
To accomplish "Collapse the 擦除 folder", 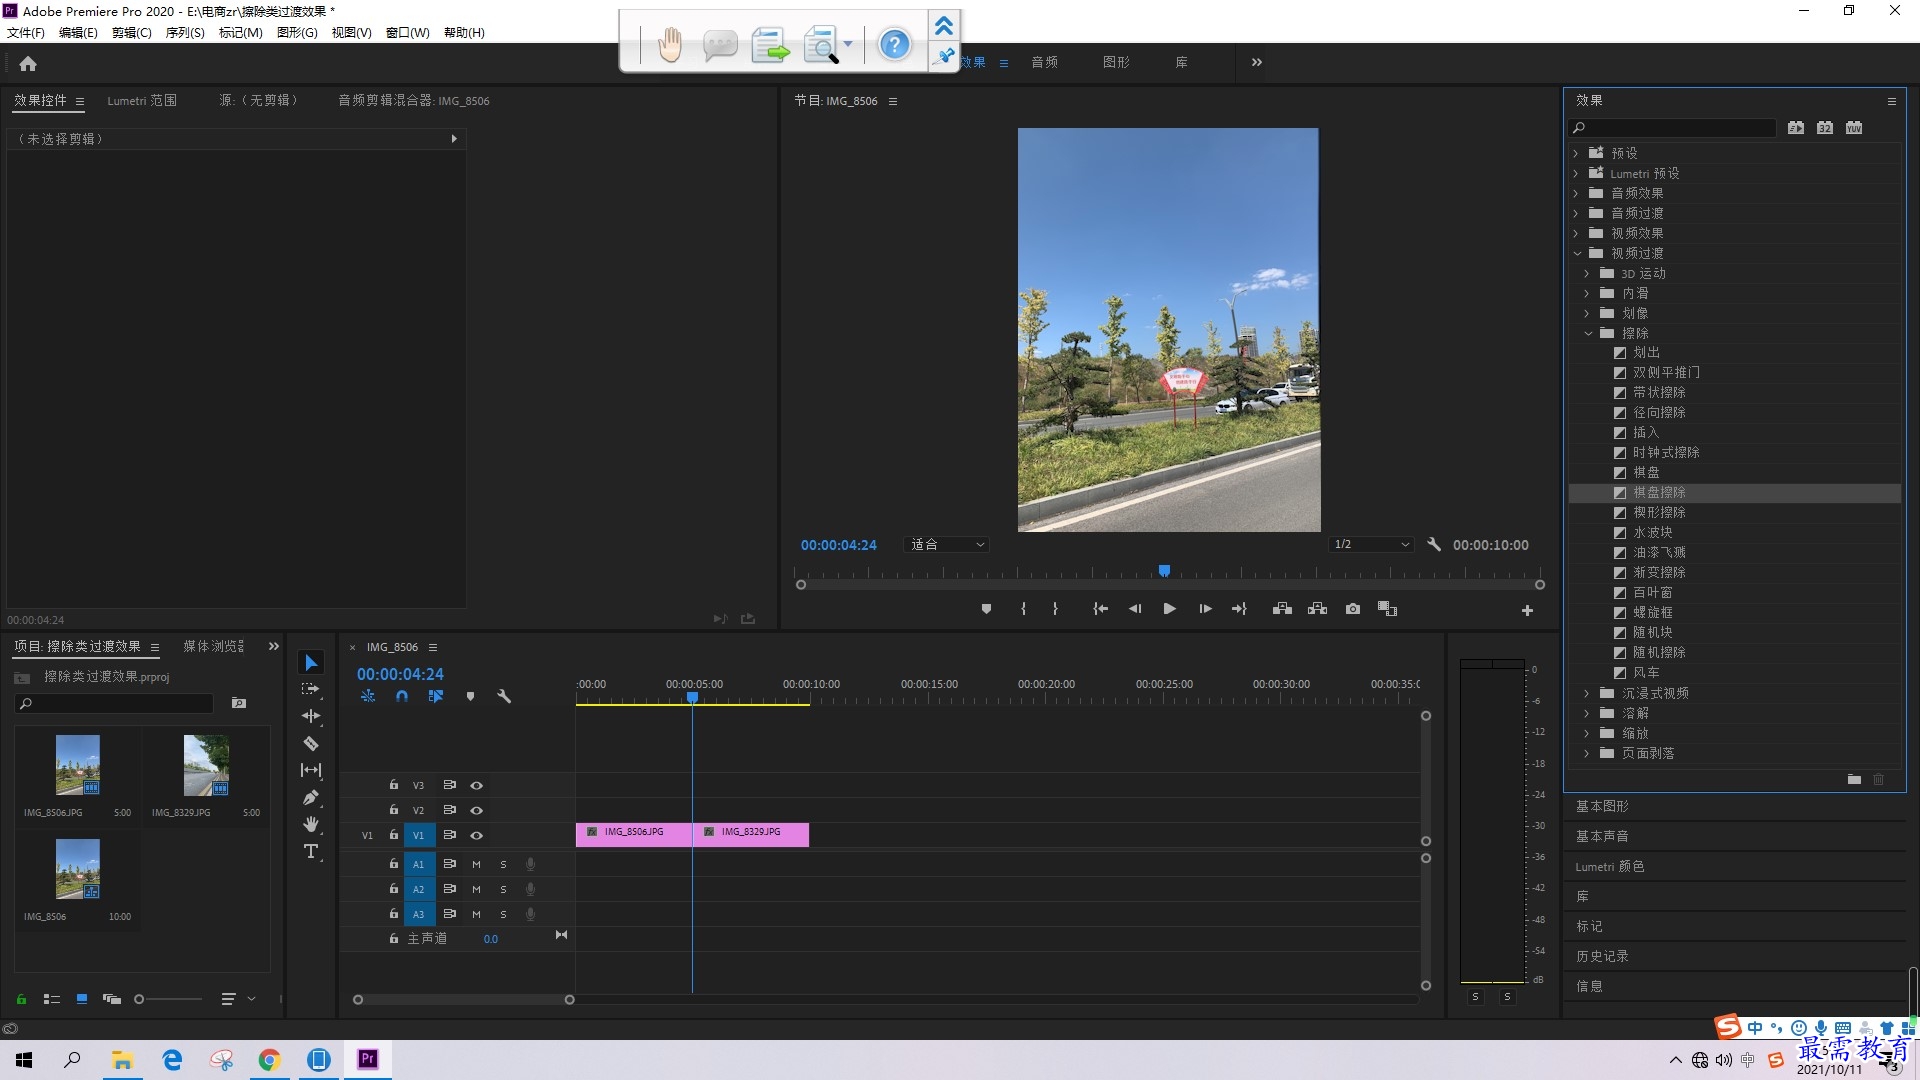I will [x=1588, y=333].
